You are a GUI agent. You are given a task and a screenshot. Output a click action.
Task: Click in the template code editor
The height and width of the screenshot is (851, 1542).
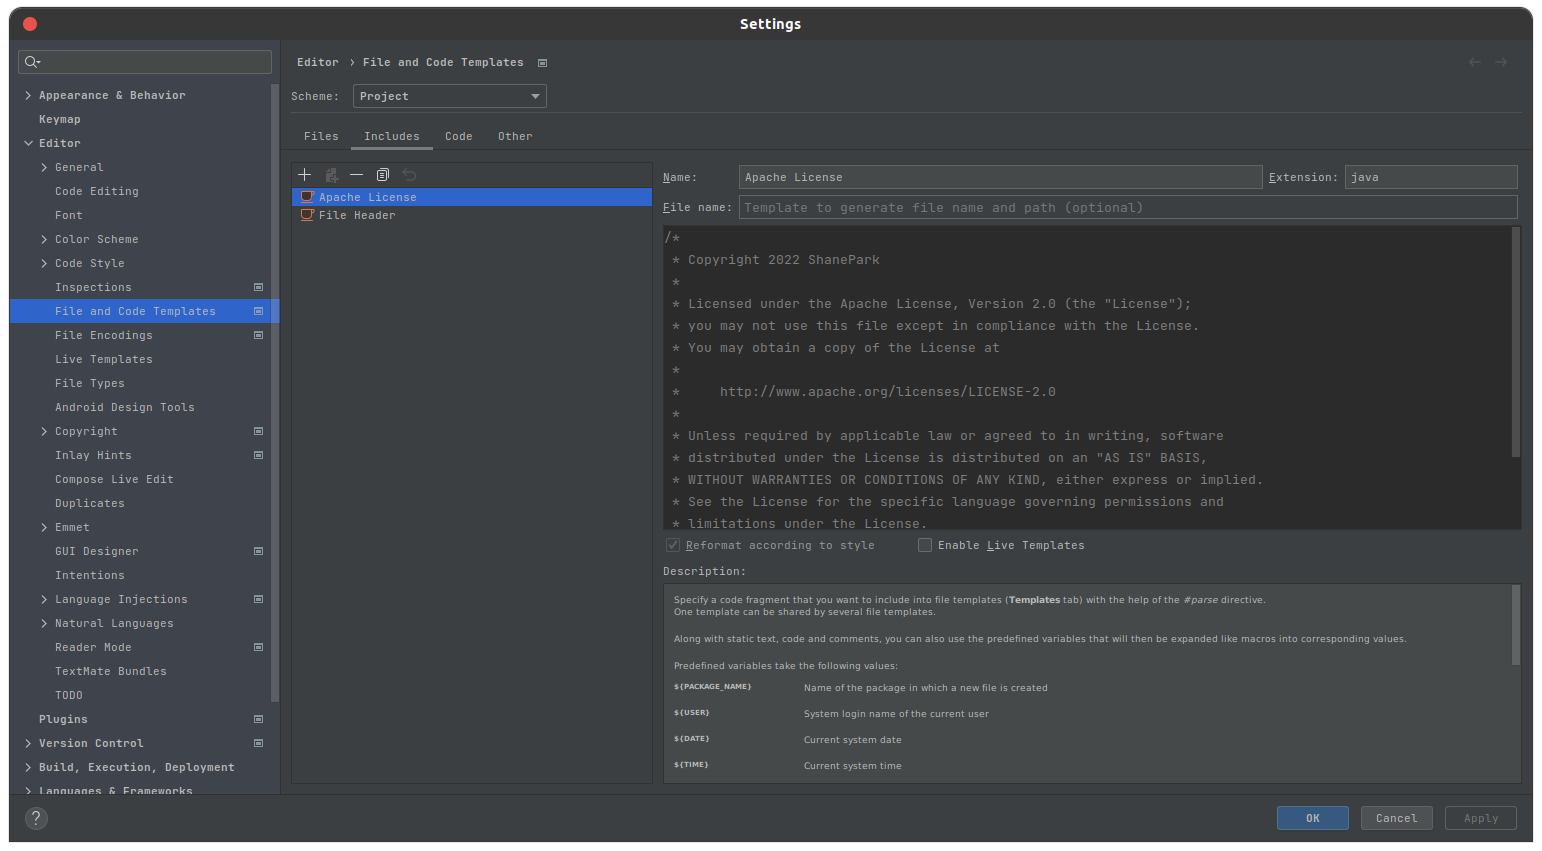(1088, 378)
